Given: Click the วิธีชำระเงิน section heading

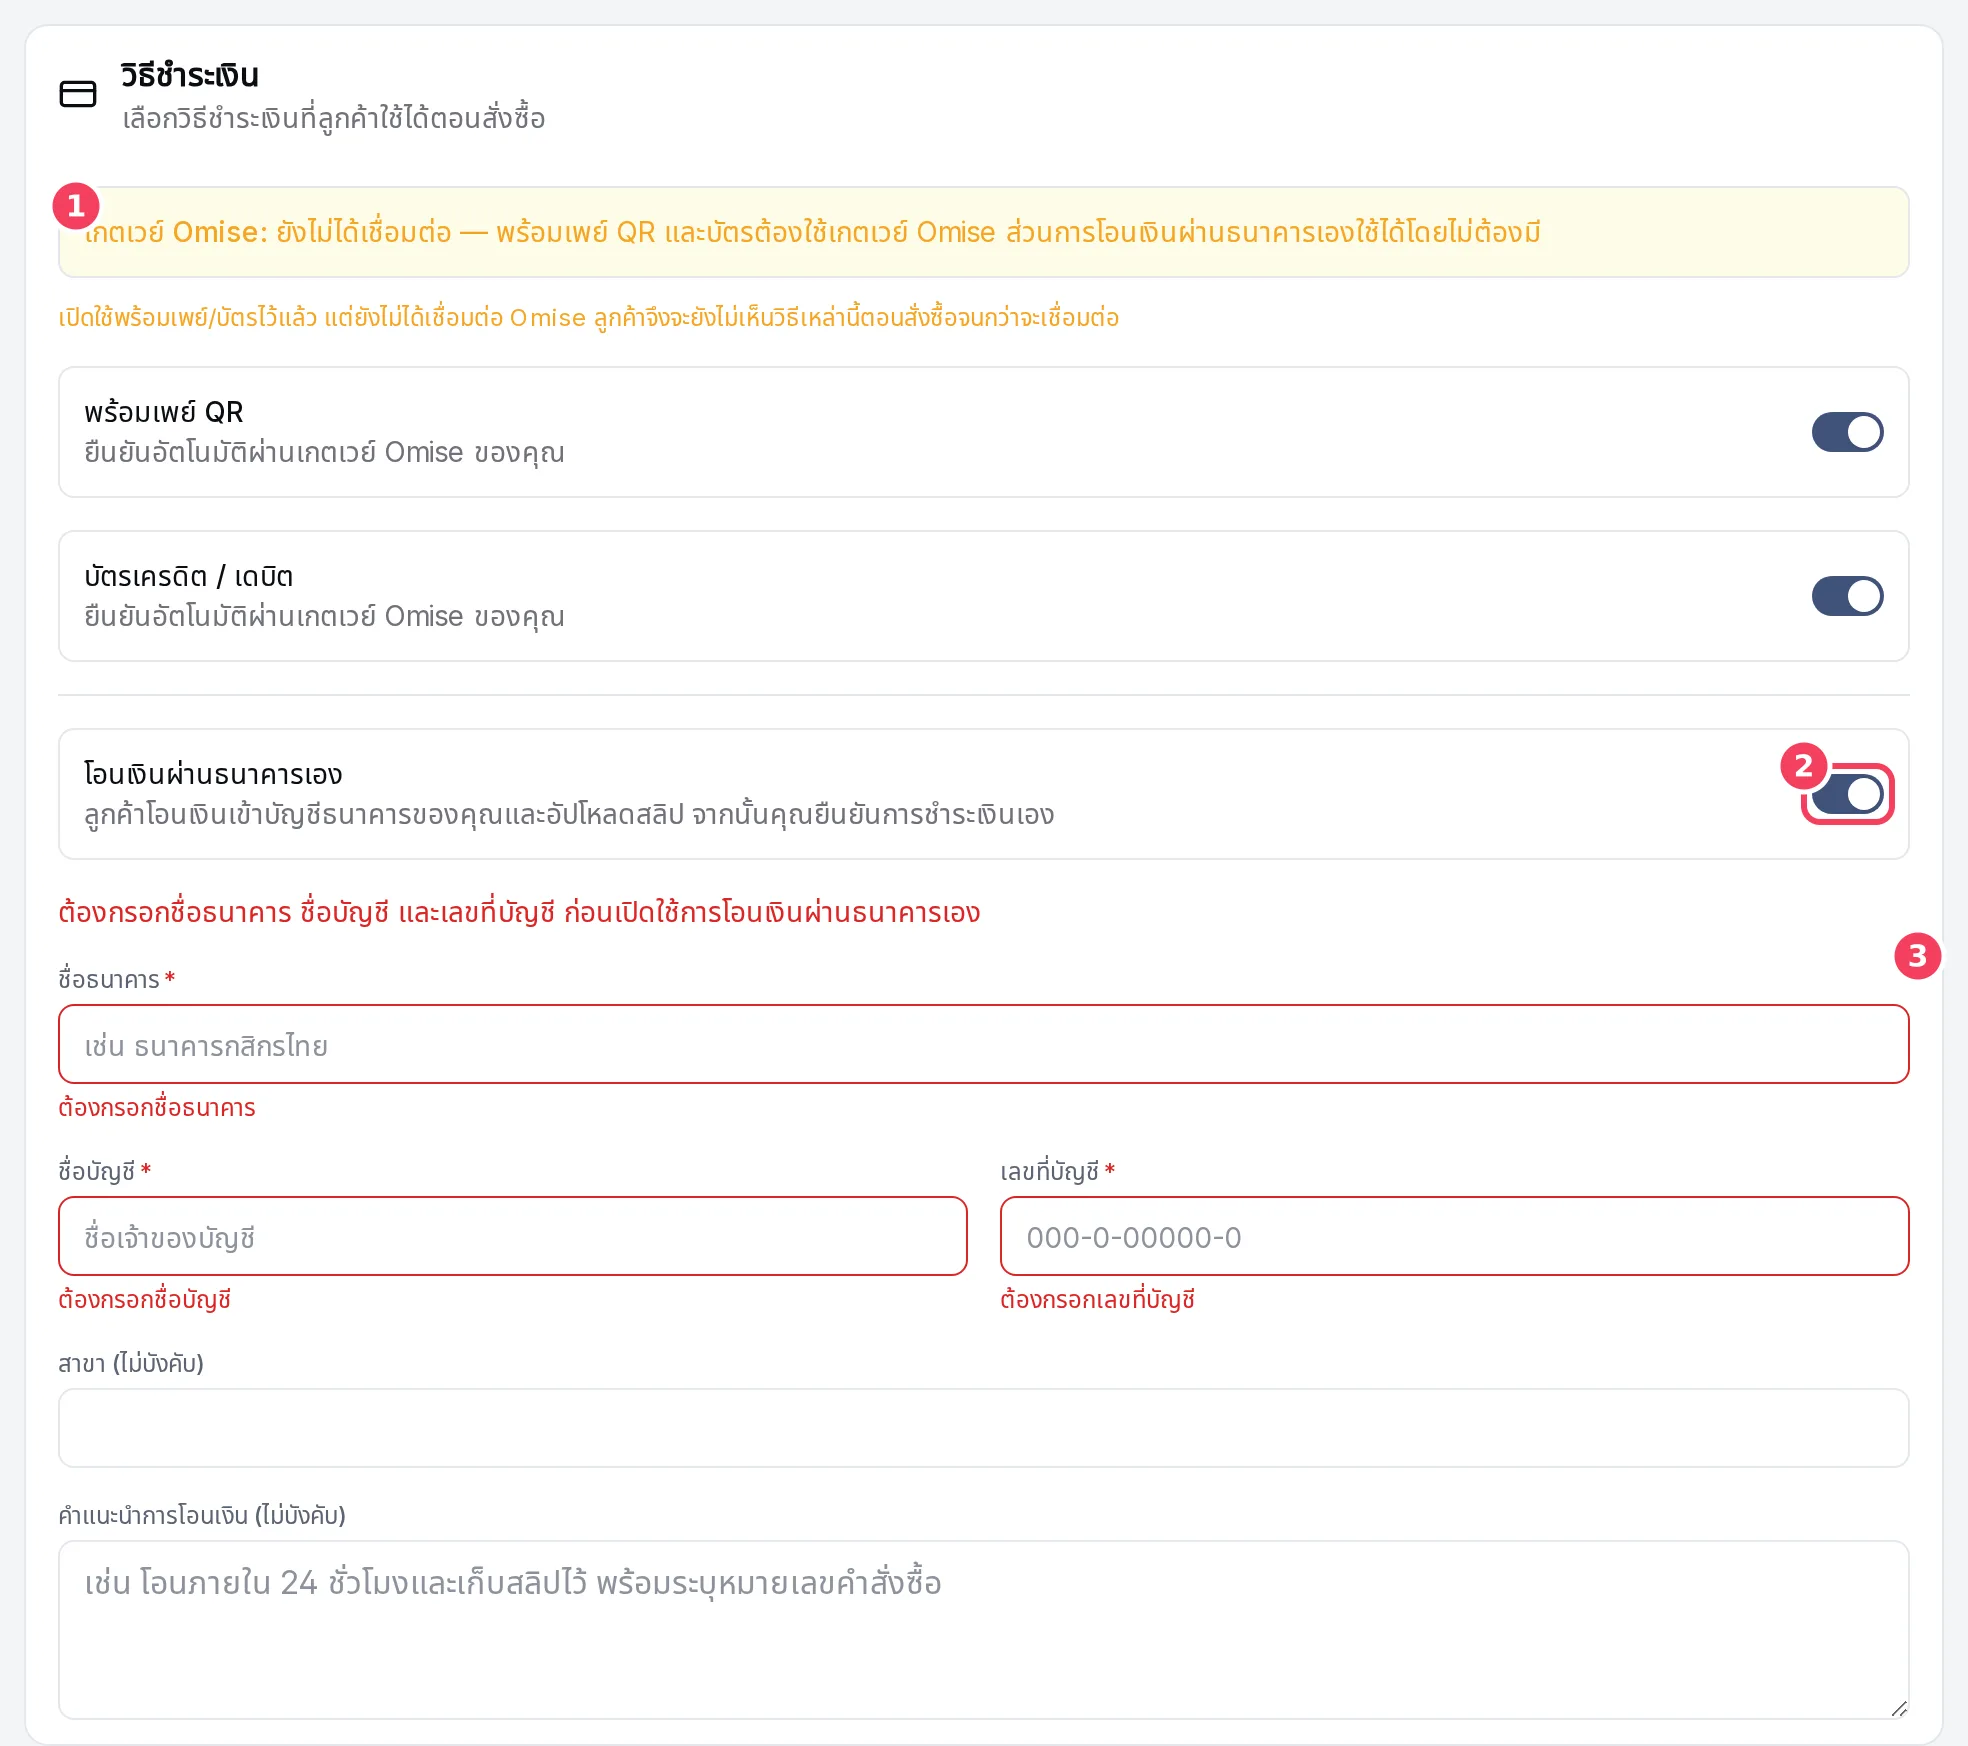Looking at the screenshot, I should click(x=190, y=76).
